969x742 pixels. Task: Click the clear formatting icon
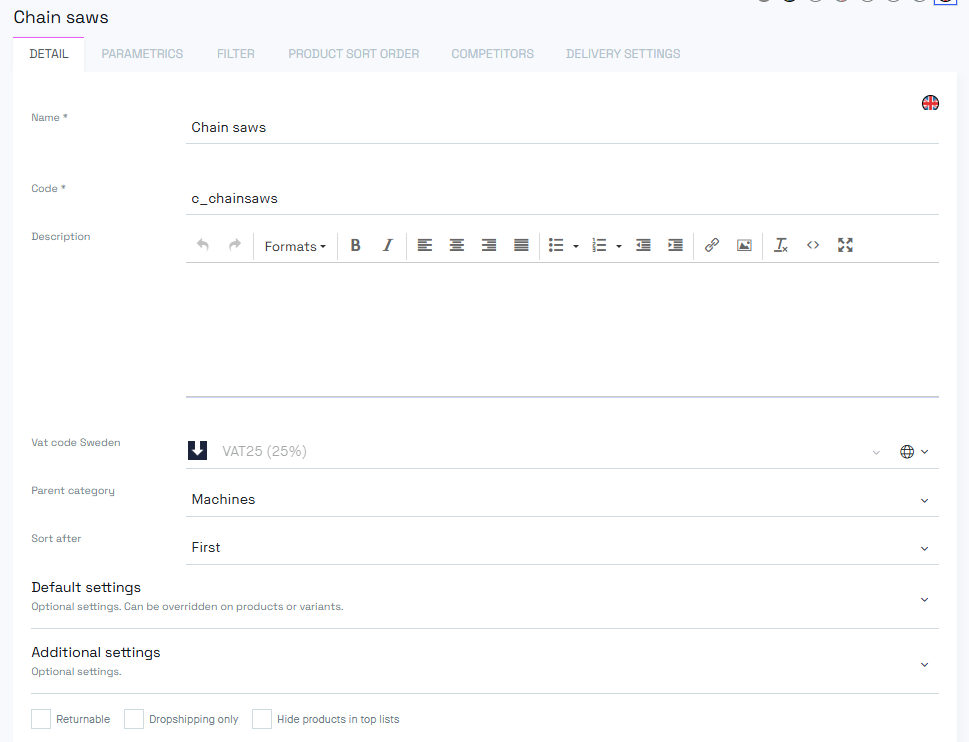coord(781,246)
